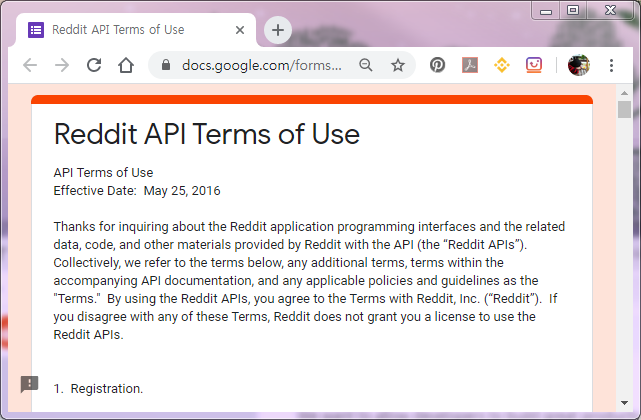641x420 pixels.
Task: Report a problem via feedback icon
Action: 29,384
